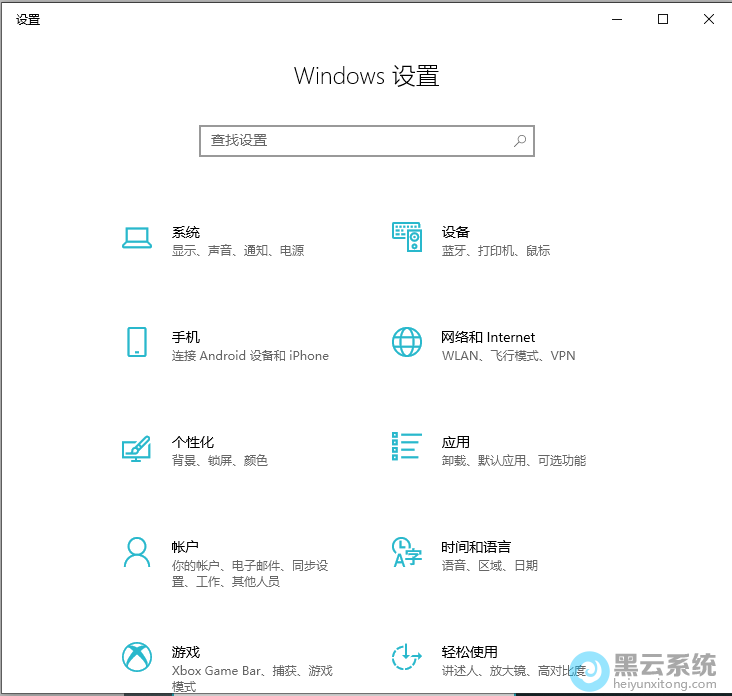732x696 pixels.
Task: Click inside the 查找设置 search box
Action: [x=367, y=141]
